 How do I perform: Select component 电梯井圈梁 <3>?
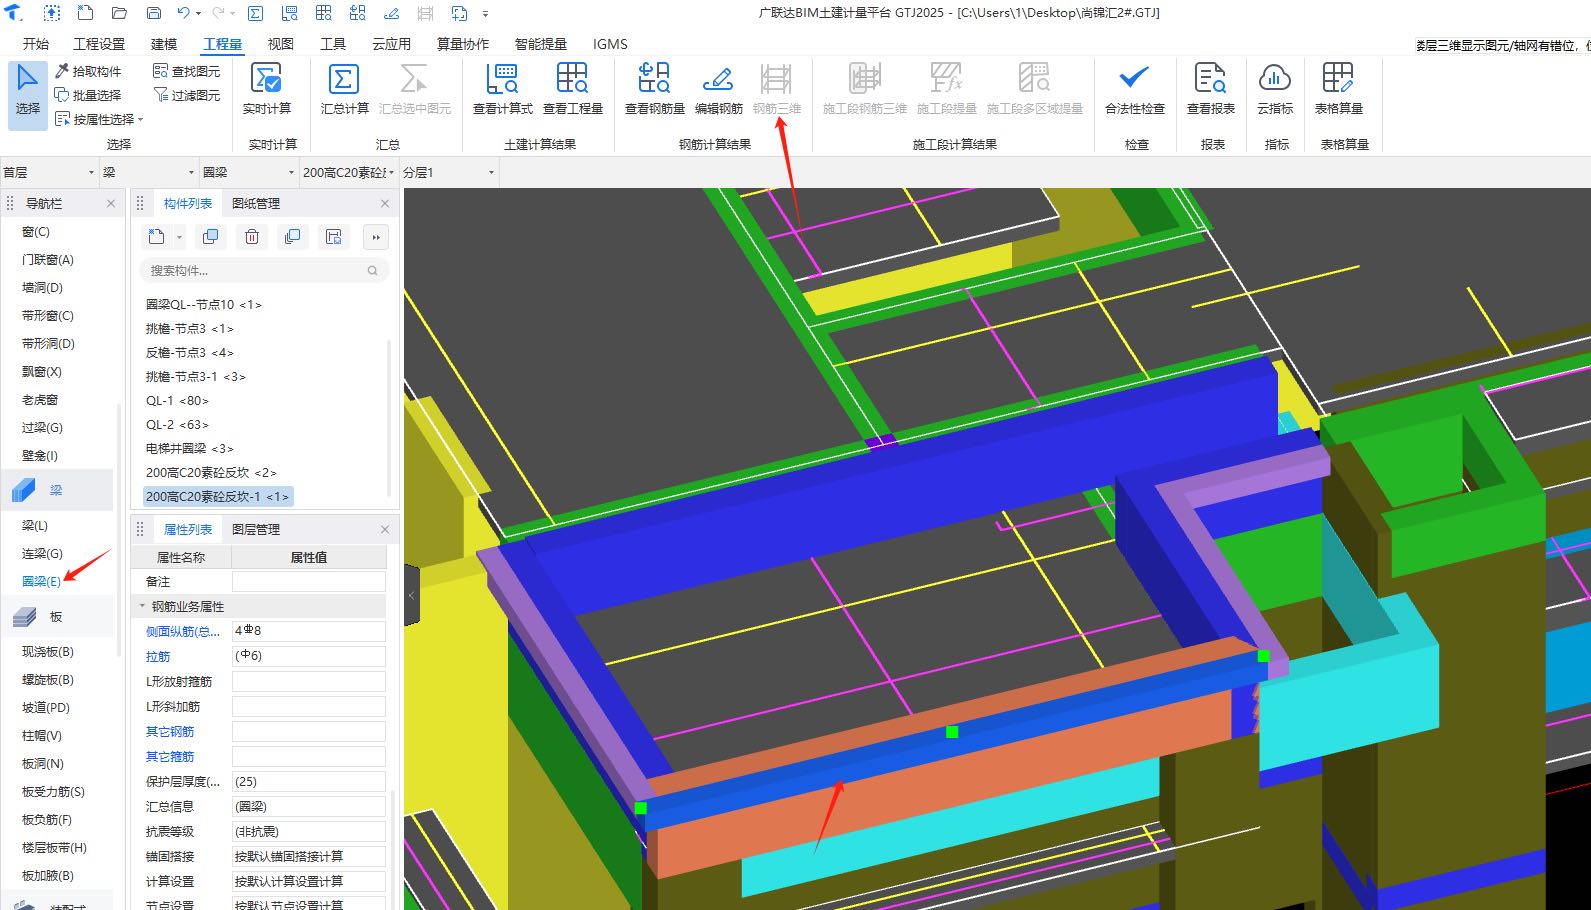point(189,448)
